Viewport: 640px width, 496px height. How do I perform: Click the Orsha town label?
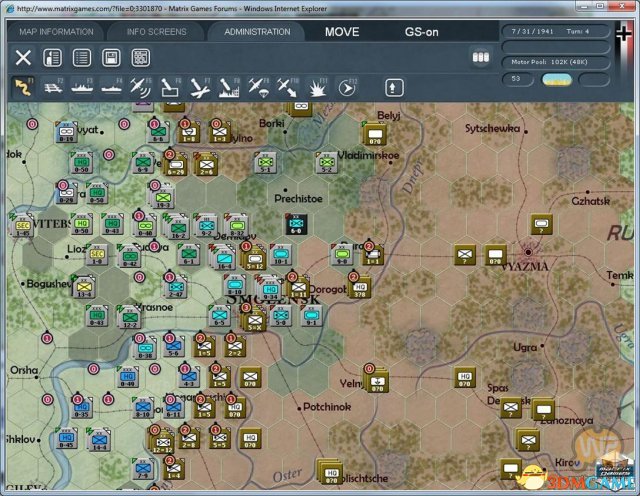(x=24, y=370)
